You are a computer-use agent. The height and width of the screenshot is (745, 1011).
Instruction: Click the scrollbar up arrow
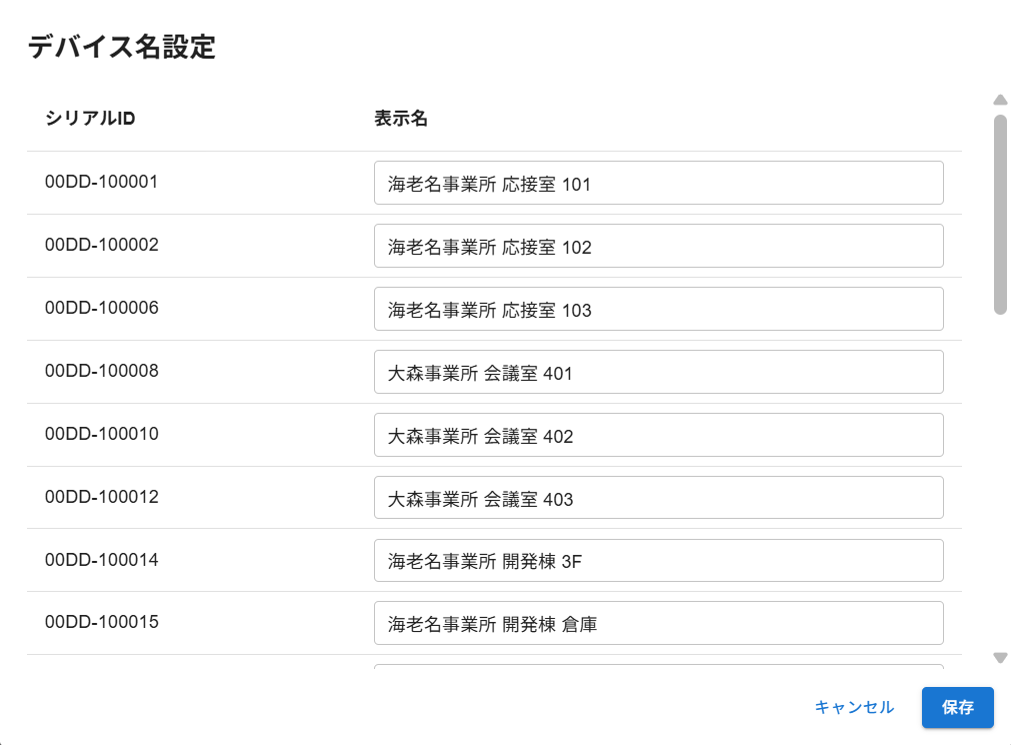(999, 100)
